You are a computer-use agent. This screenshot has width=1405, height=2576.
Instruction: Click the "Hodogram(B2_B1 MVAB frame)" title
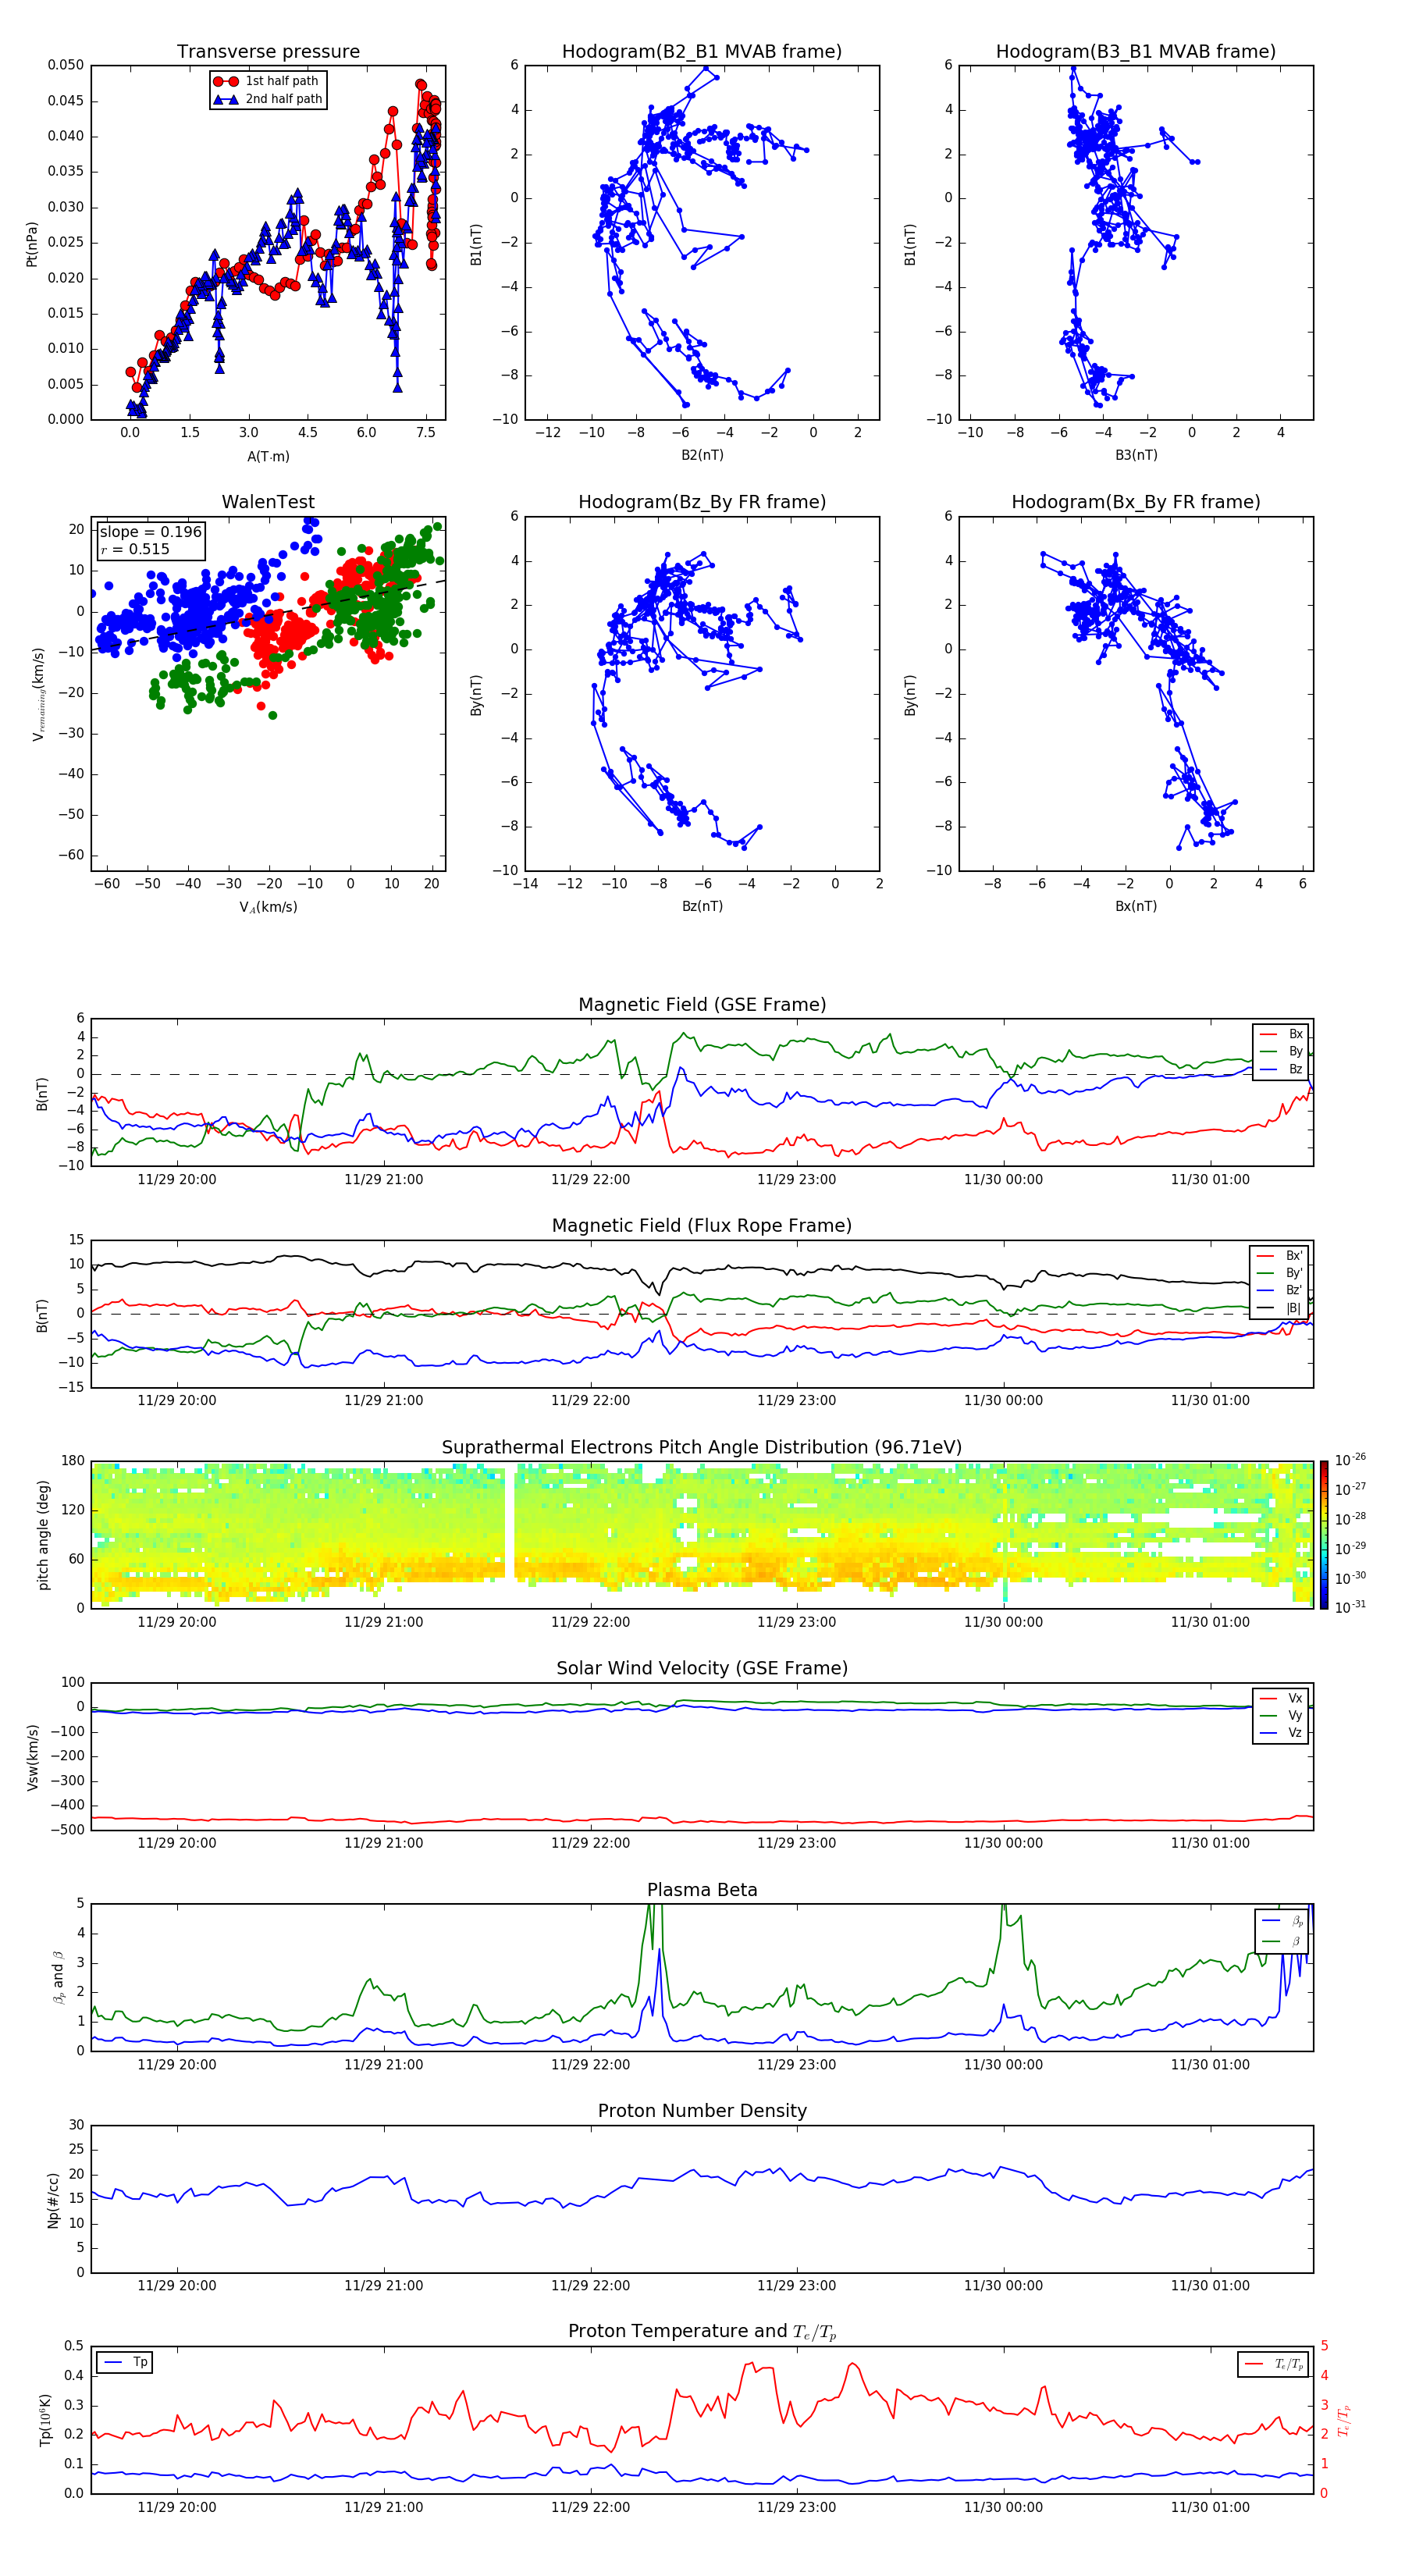[702, 51]
